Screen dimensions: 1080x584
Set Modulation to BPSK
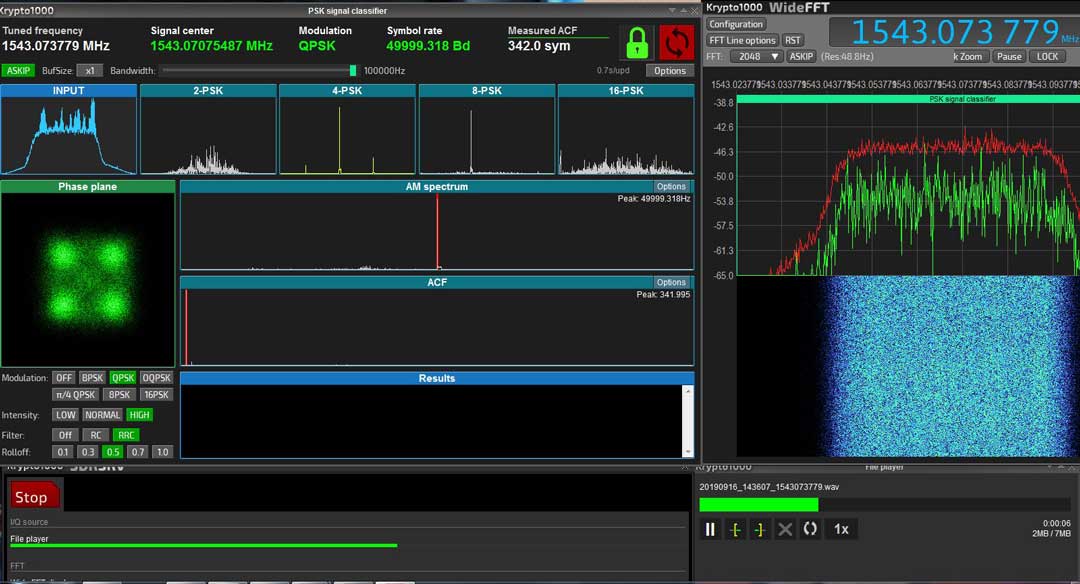click(x=92, y=377)
